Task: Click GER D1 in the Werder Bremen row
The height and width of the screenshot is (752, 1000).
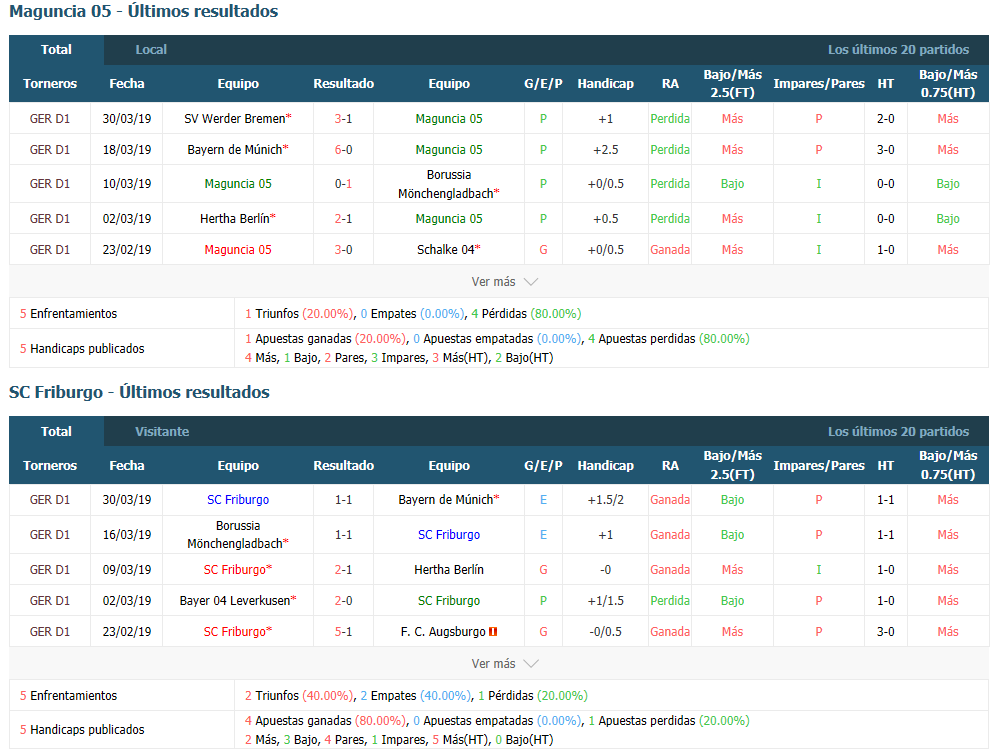Action: 50,119
